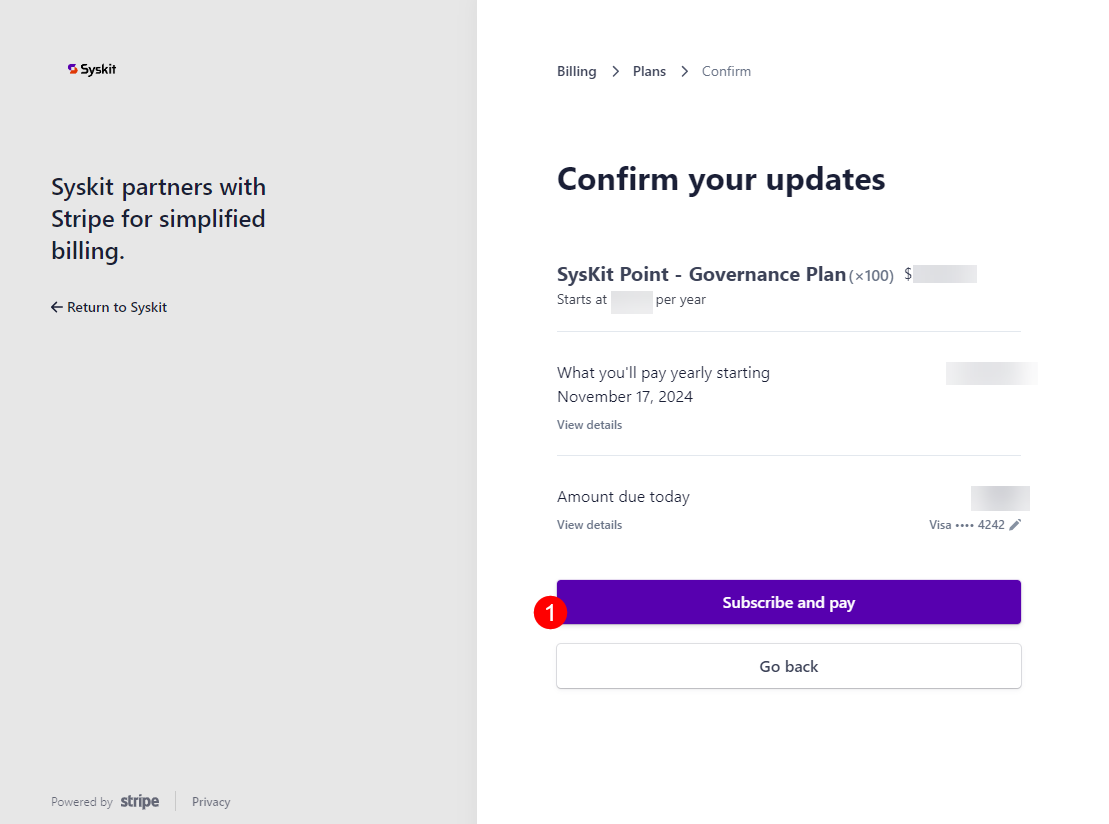Select the Confirm breadcrumb item
The width and height of the screenshot is (1109, 824).
pyautogui.click(x=726, y=71)
